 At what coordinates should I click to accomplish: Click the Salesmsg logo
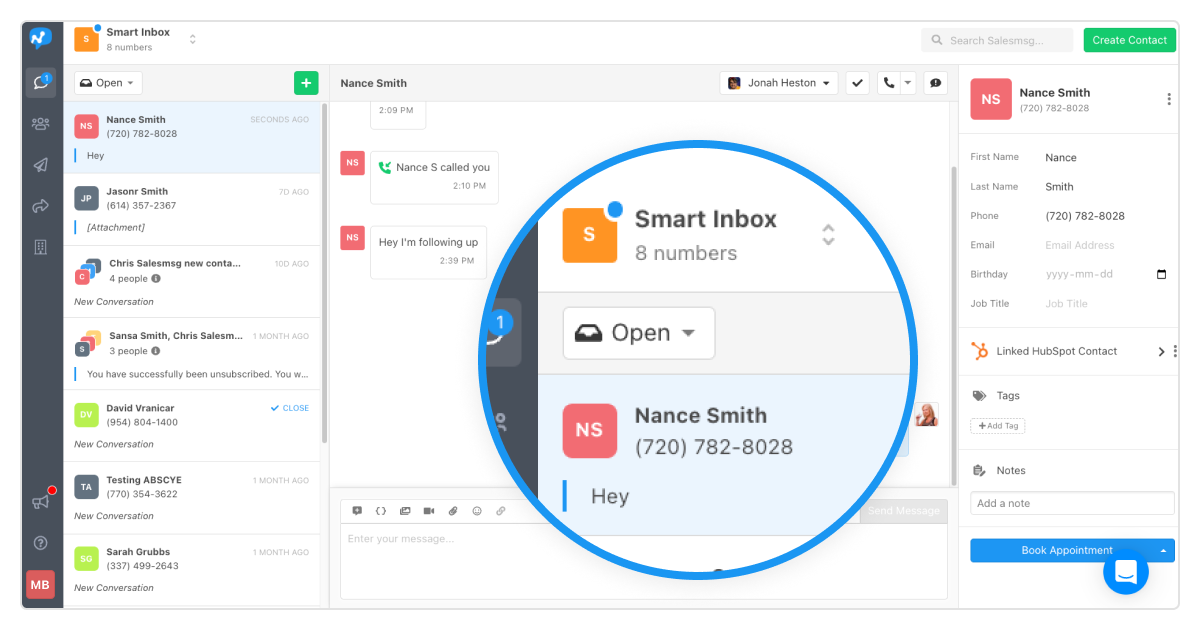click(x=40, y=39)
